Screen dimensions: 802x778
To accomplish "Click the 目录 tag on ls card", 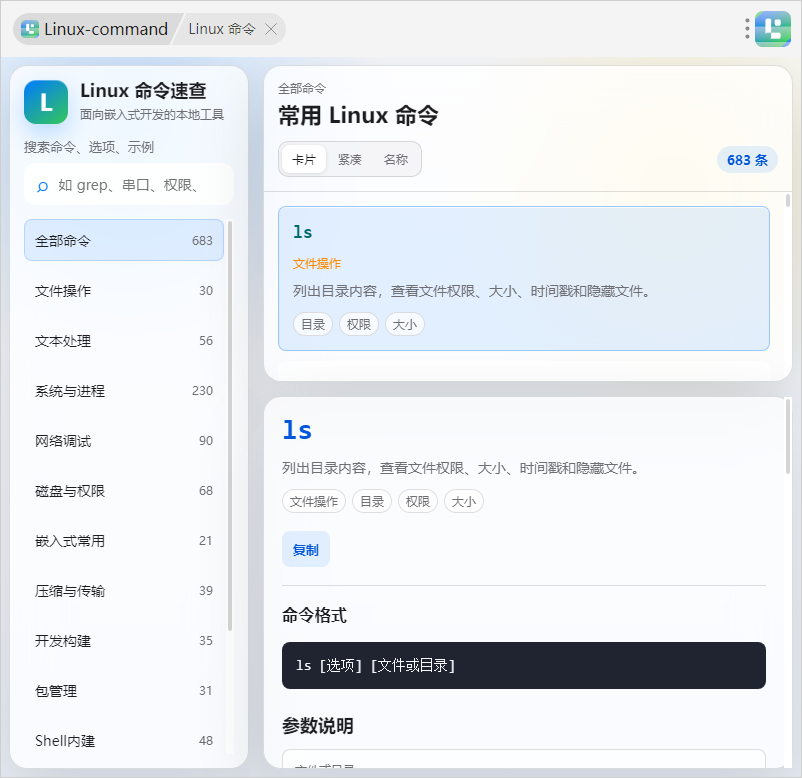I will pos(313,324).
